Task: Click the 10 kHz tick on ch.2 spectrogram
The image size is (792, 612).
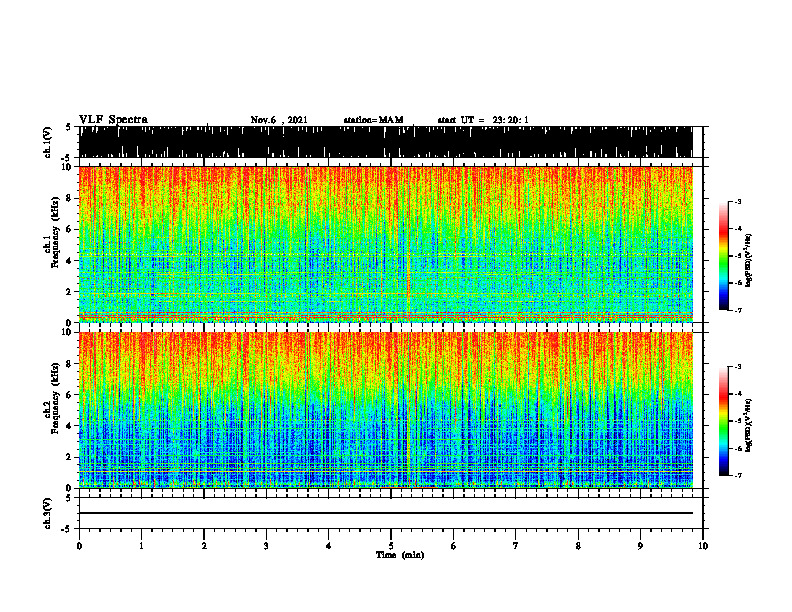Action: click(67, 332)
